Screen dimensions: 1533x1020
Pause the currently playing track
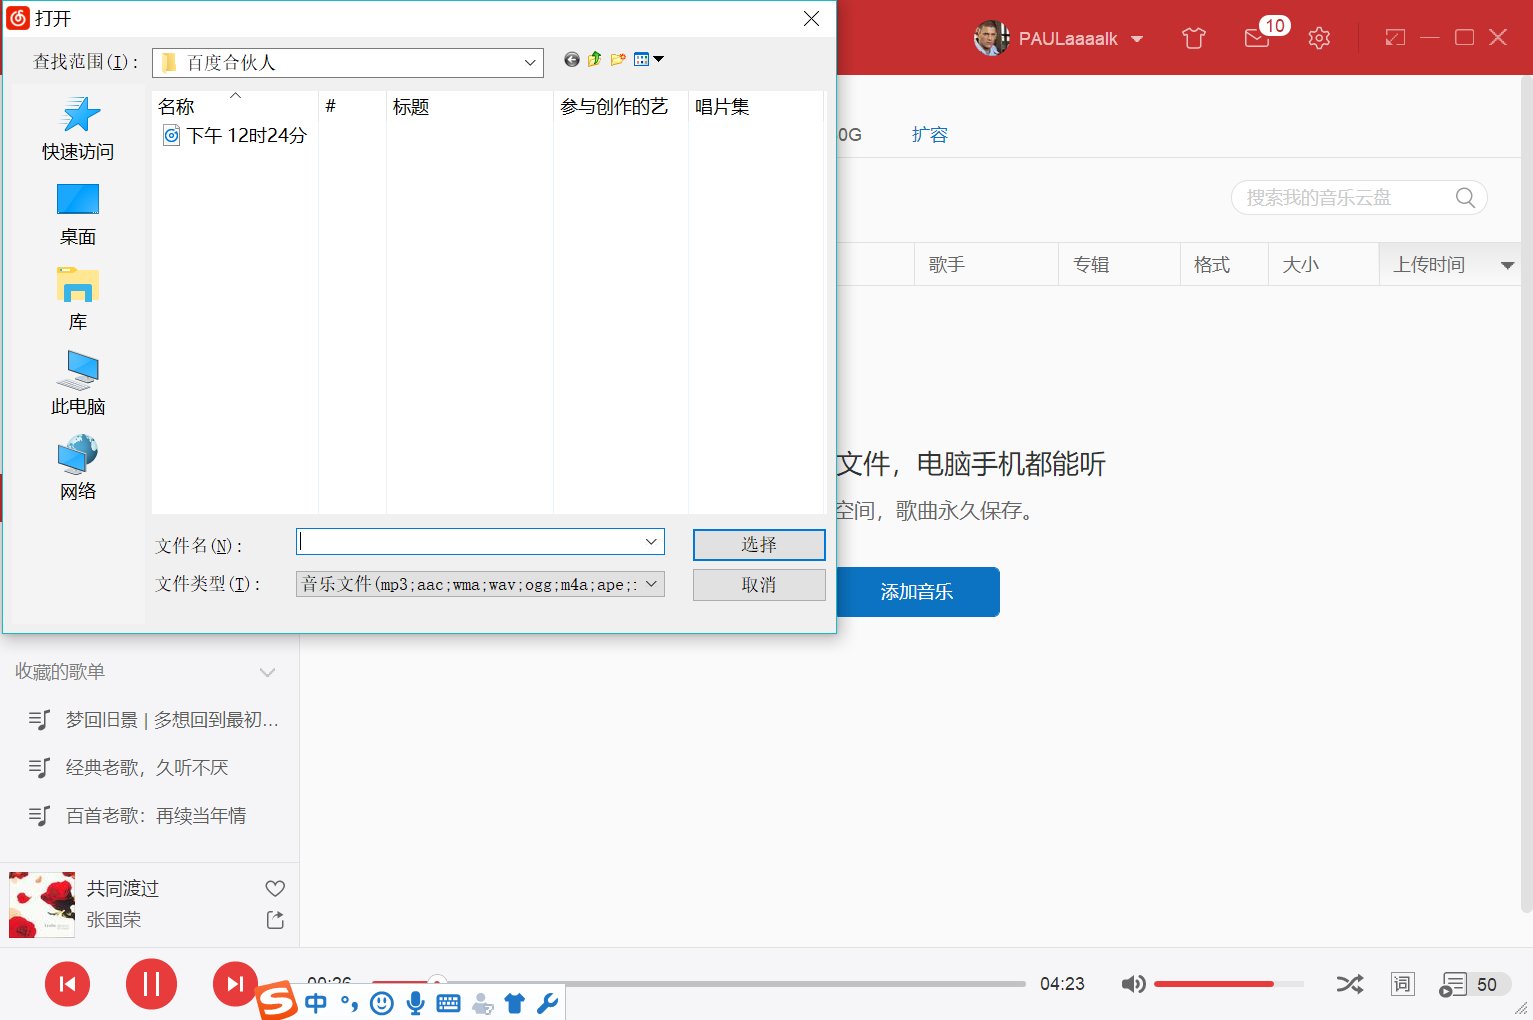tap(151, 984)
